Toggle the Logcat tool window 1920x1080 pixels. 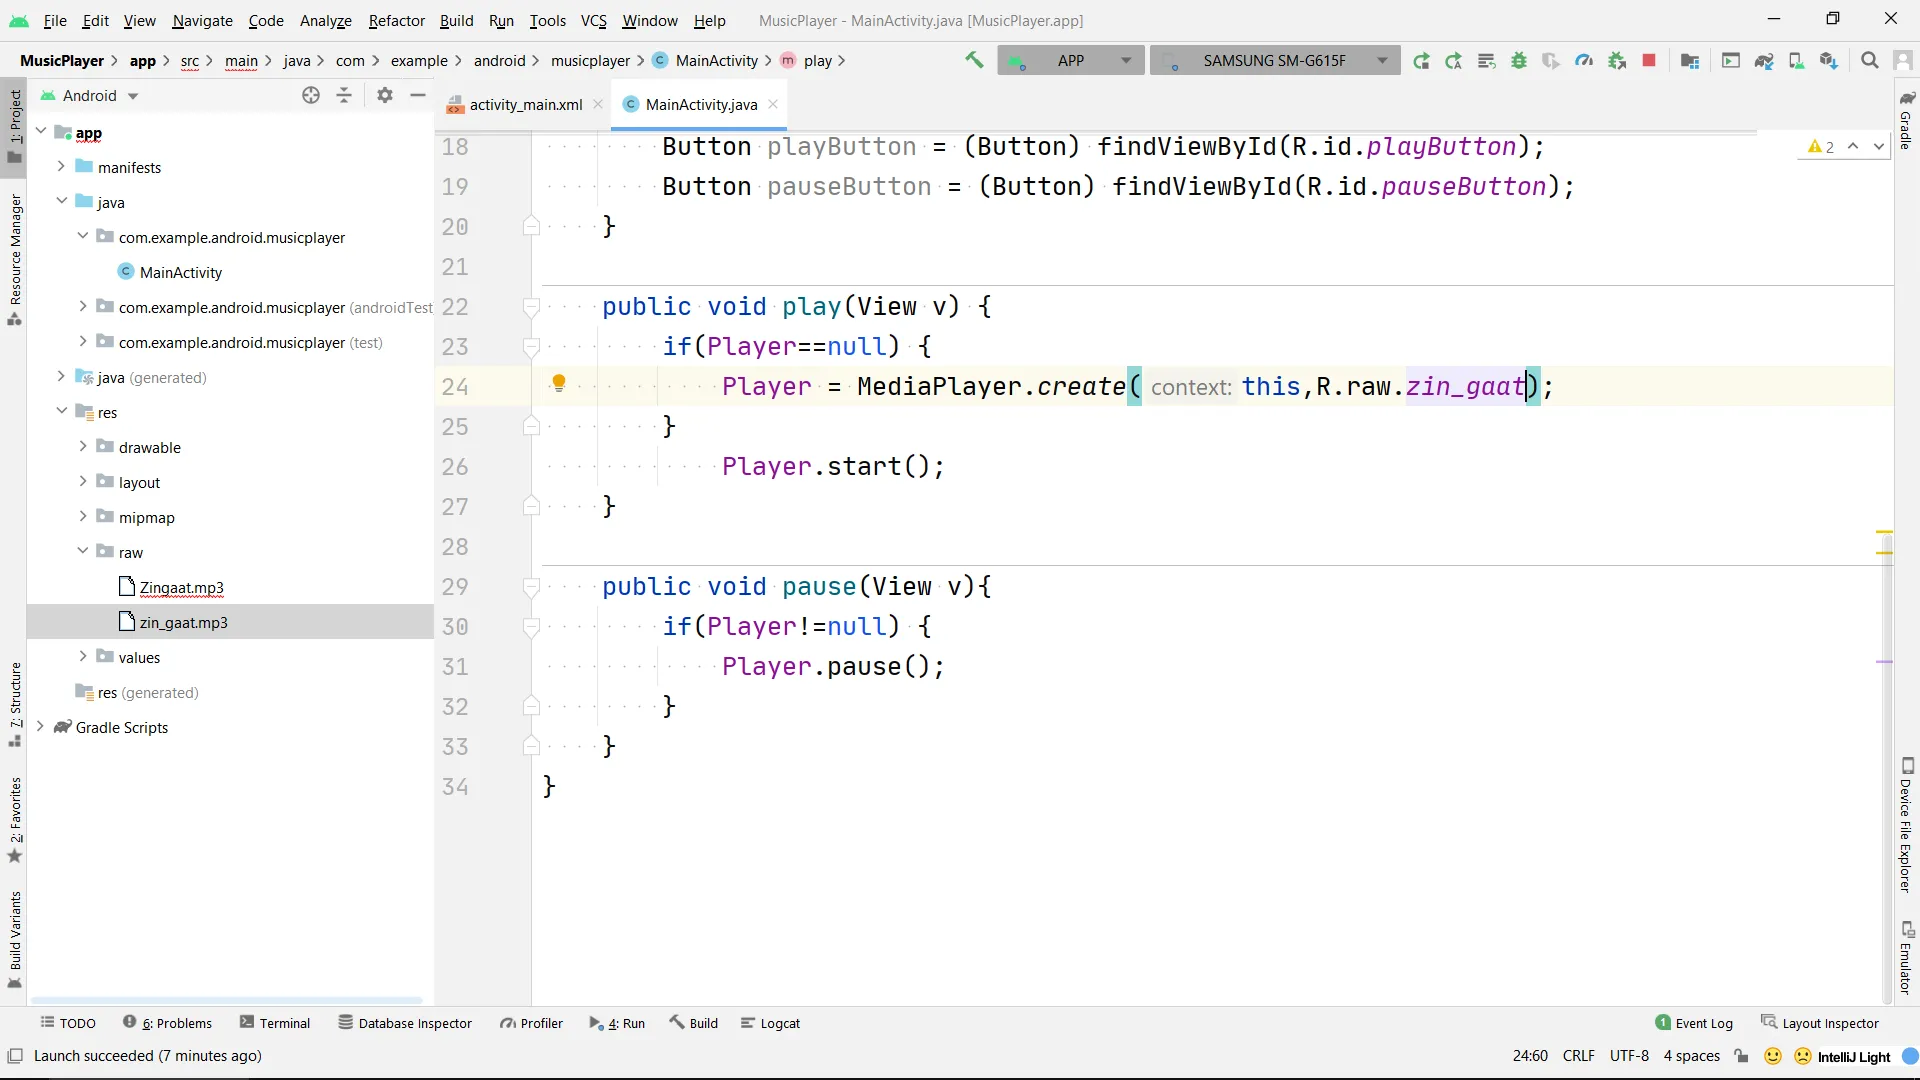pyautogui.click(x=770, y=1023)
